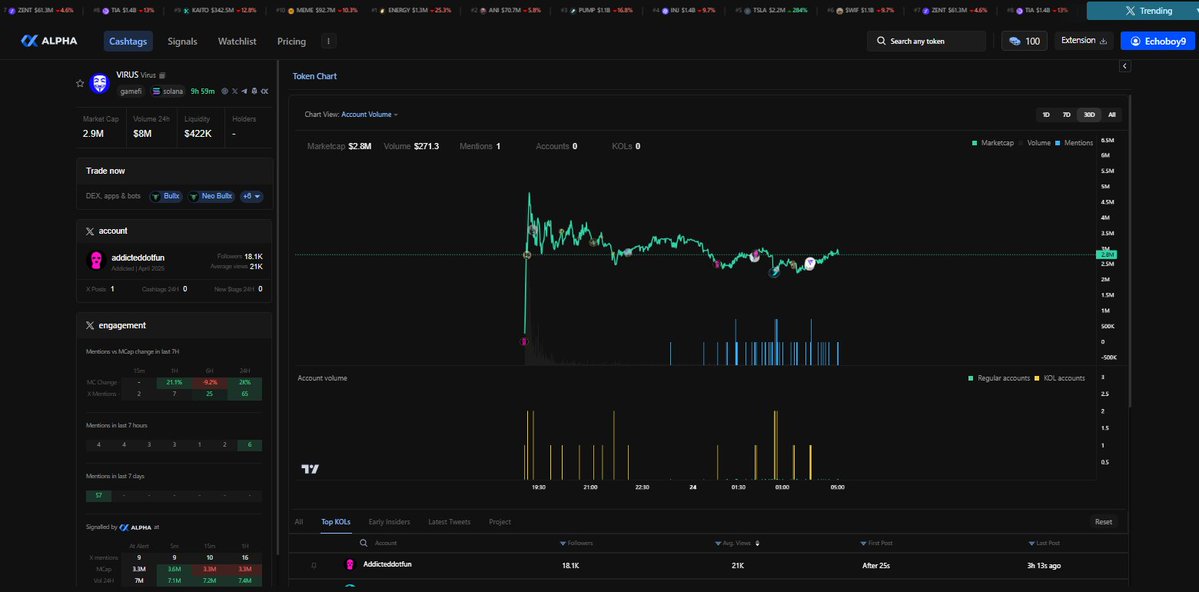Click the Neo Bullx bull icon
Viewport: 1199px width, 592px height.
[194, 197]
